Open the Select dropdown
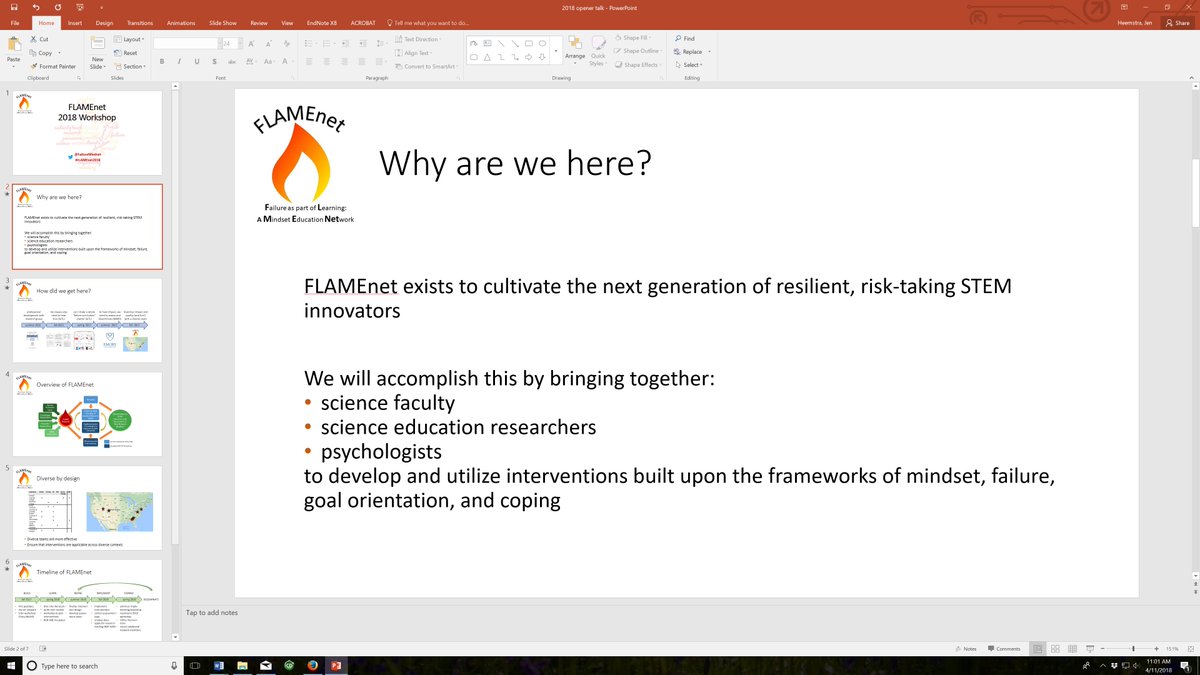The width and height of the screenshot is (1200, 675). coord(688,65)
